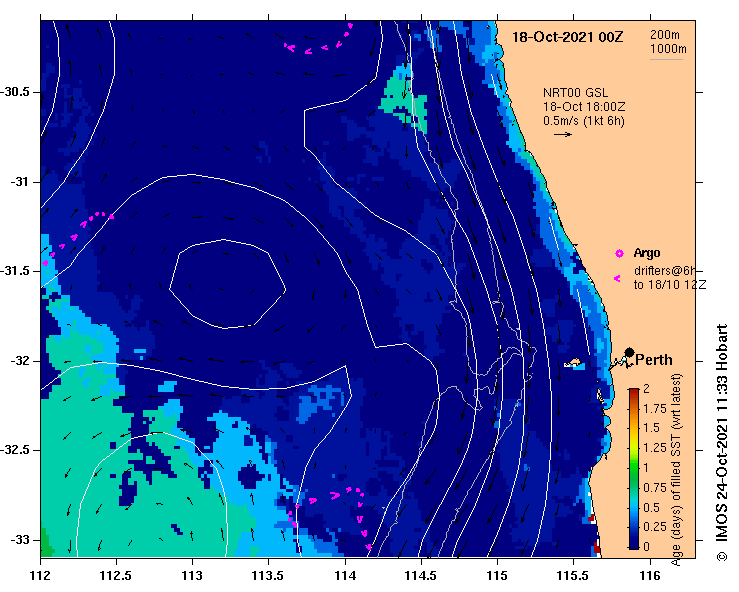Screen dimensions: 739x592
Task: Click the Argo legend label
Action: tap(647, 253)
